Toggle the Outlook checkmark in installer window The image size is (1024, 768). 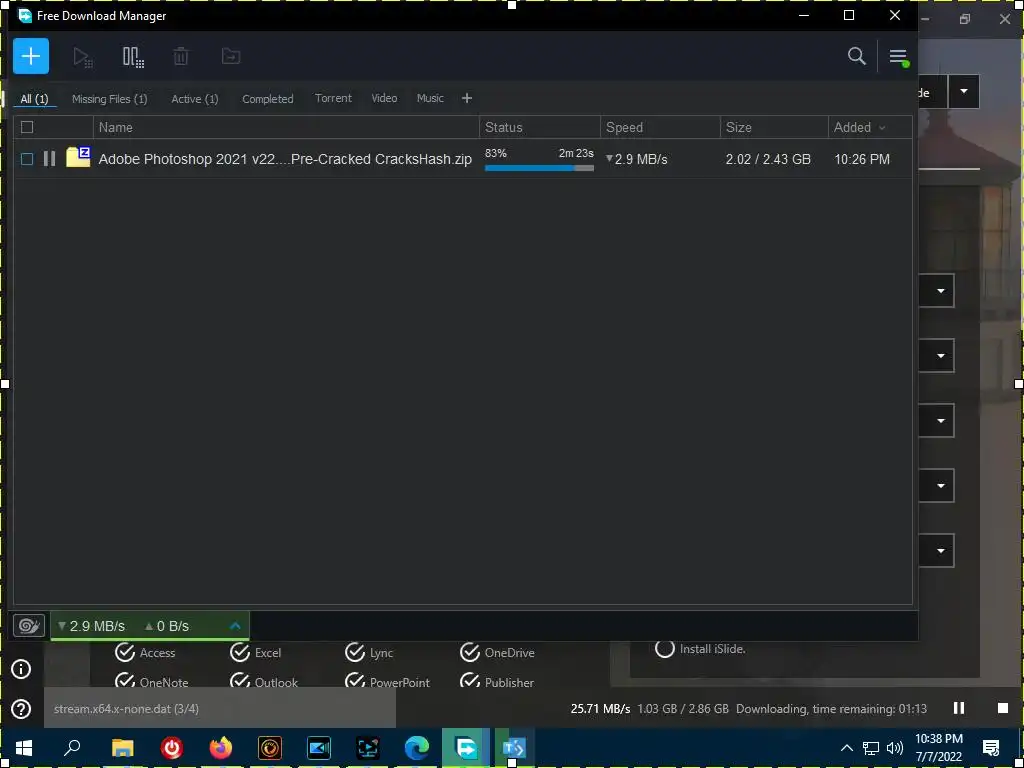coord(240,680)
